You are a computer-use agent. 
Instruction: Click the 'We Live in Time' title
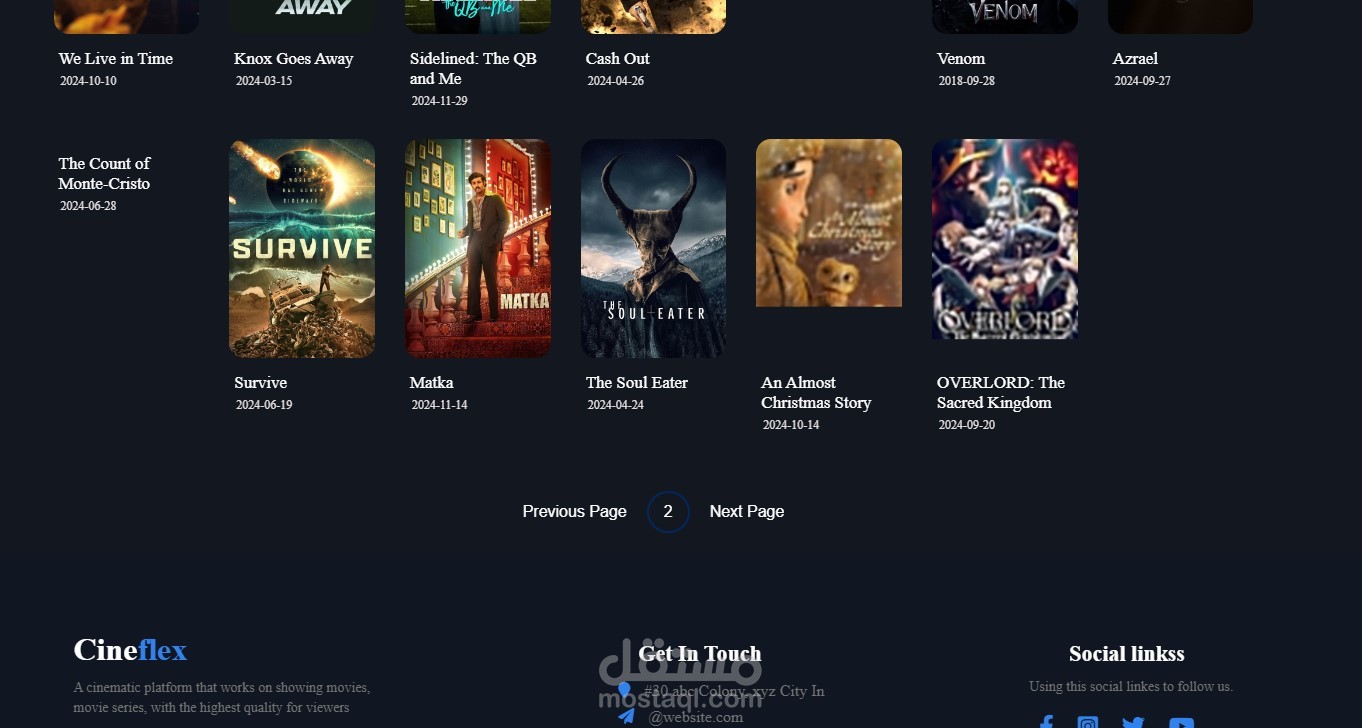click(116, 59)
